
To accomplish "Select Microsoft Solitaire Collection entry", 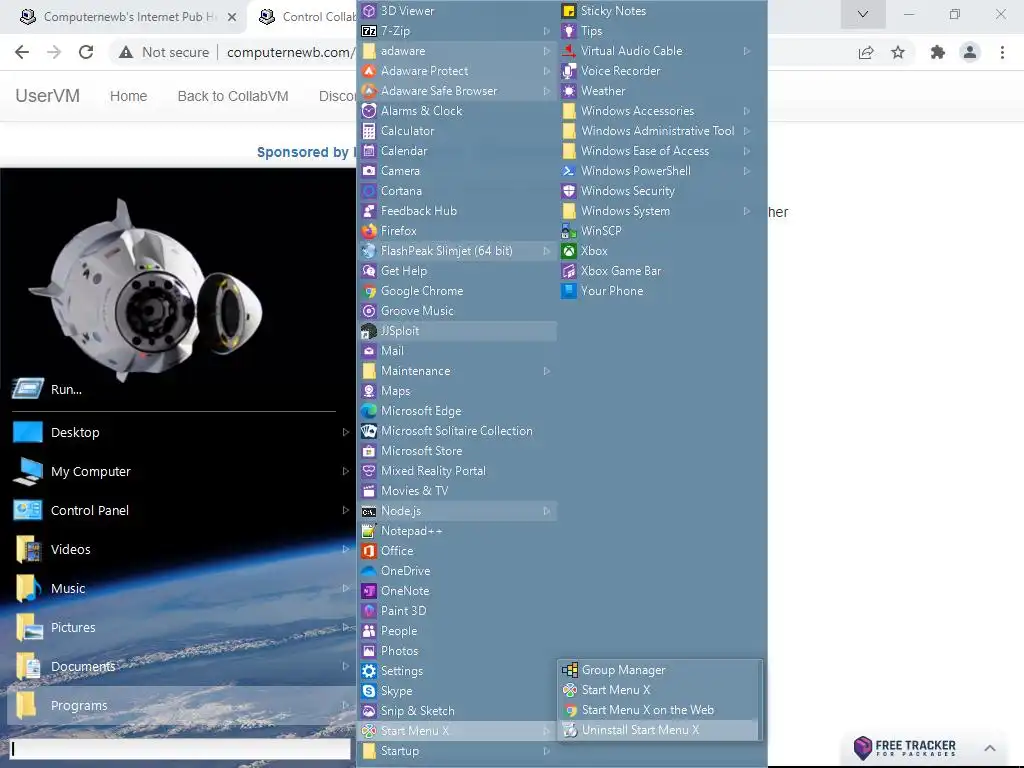I will [x=457, y=431].
